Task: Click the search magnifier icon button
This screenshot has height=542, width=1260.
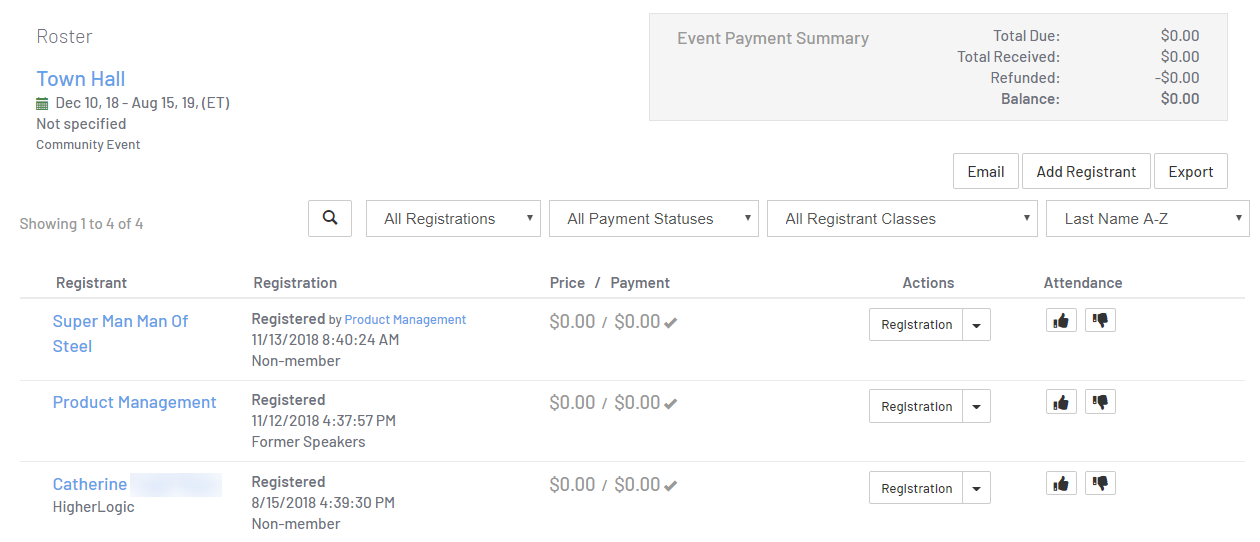Action: coord(330,218)
